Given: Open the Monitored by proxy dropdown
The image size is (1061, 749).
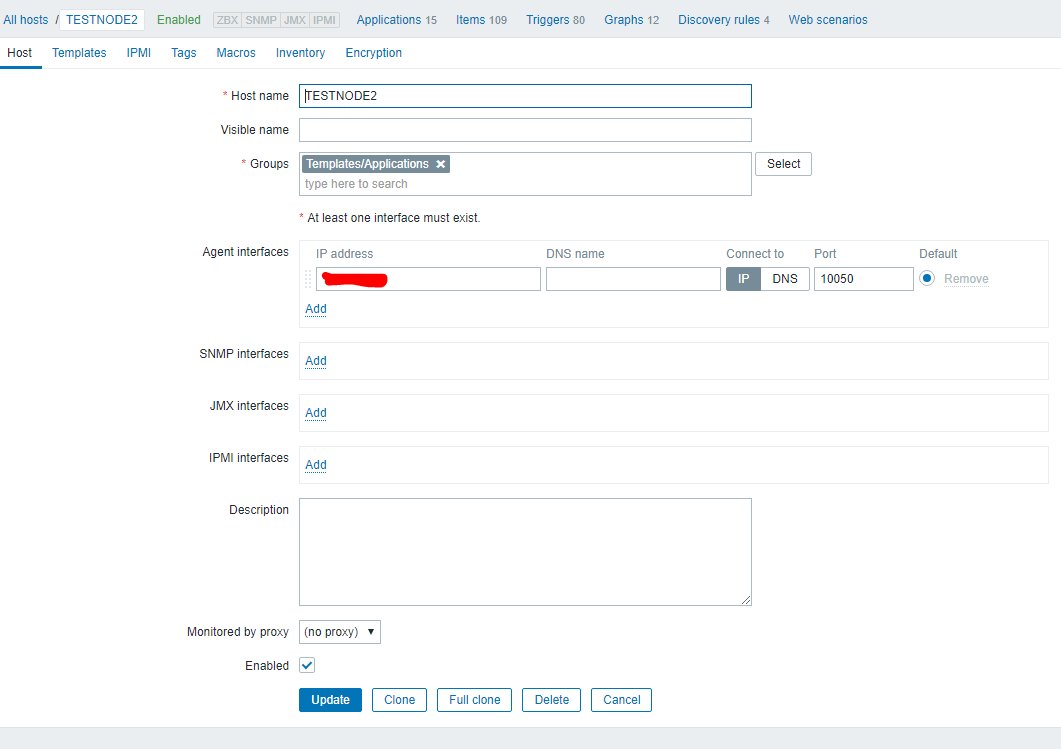Looking at the screenshot, I should 340,632.
